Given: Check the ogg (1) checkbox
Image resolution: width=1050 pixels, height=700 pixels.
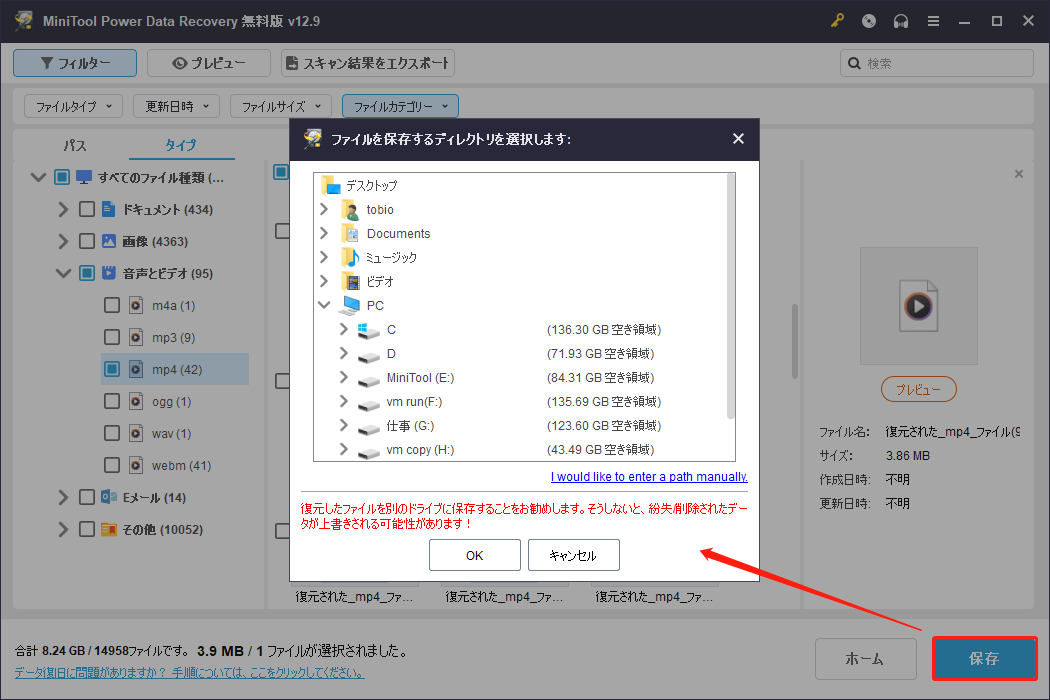Looking at the screenshot, I should coord(112,401).
